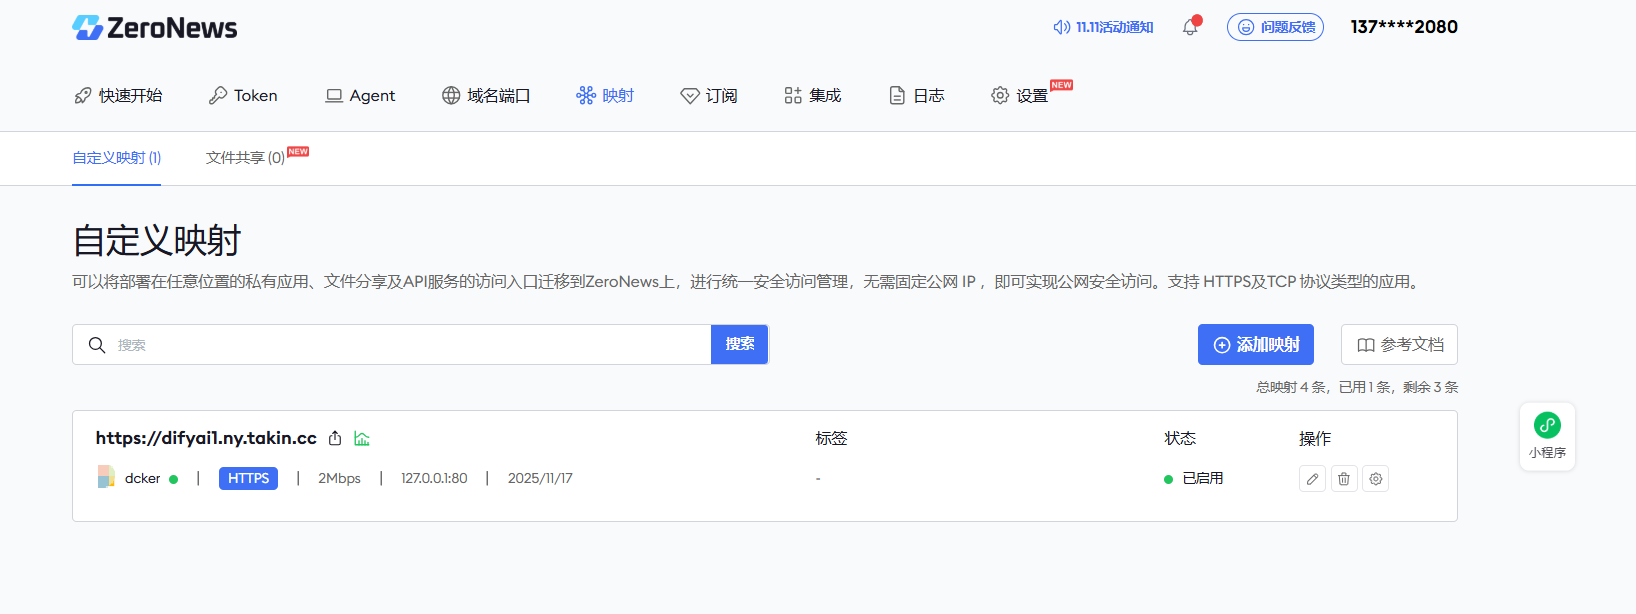Click the 添加映射 button
Image resolution: width=1636 pixels, height=614 pixels.
[x=1255, y=345]
